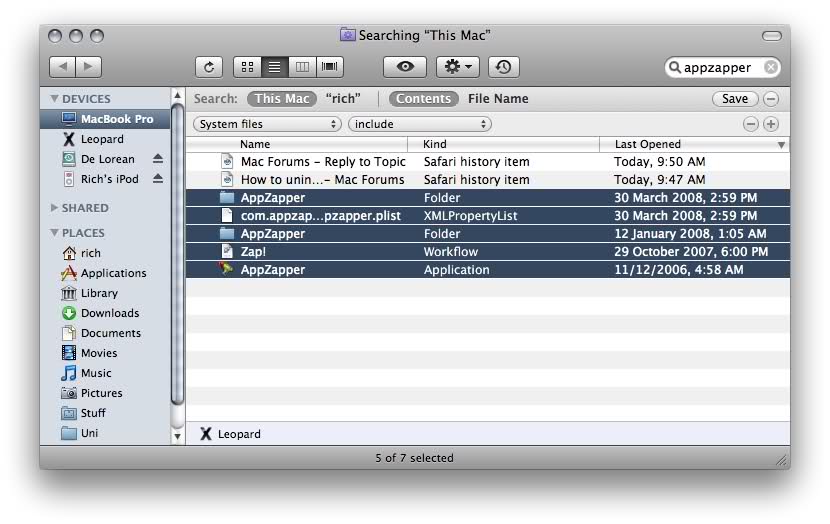Click the Safari history icon beside Mac Forums – Reply

[x=227, y=161]
